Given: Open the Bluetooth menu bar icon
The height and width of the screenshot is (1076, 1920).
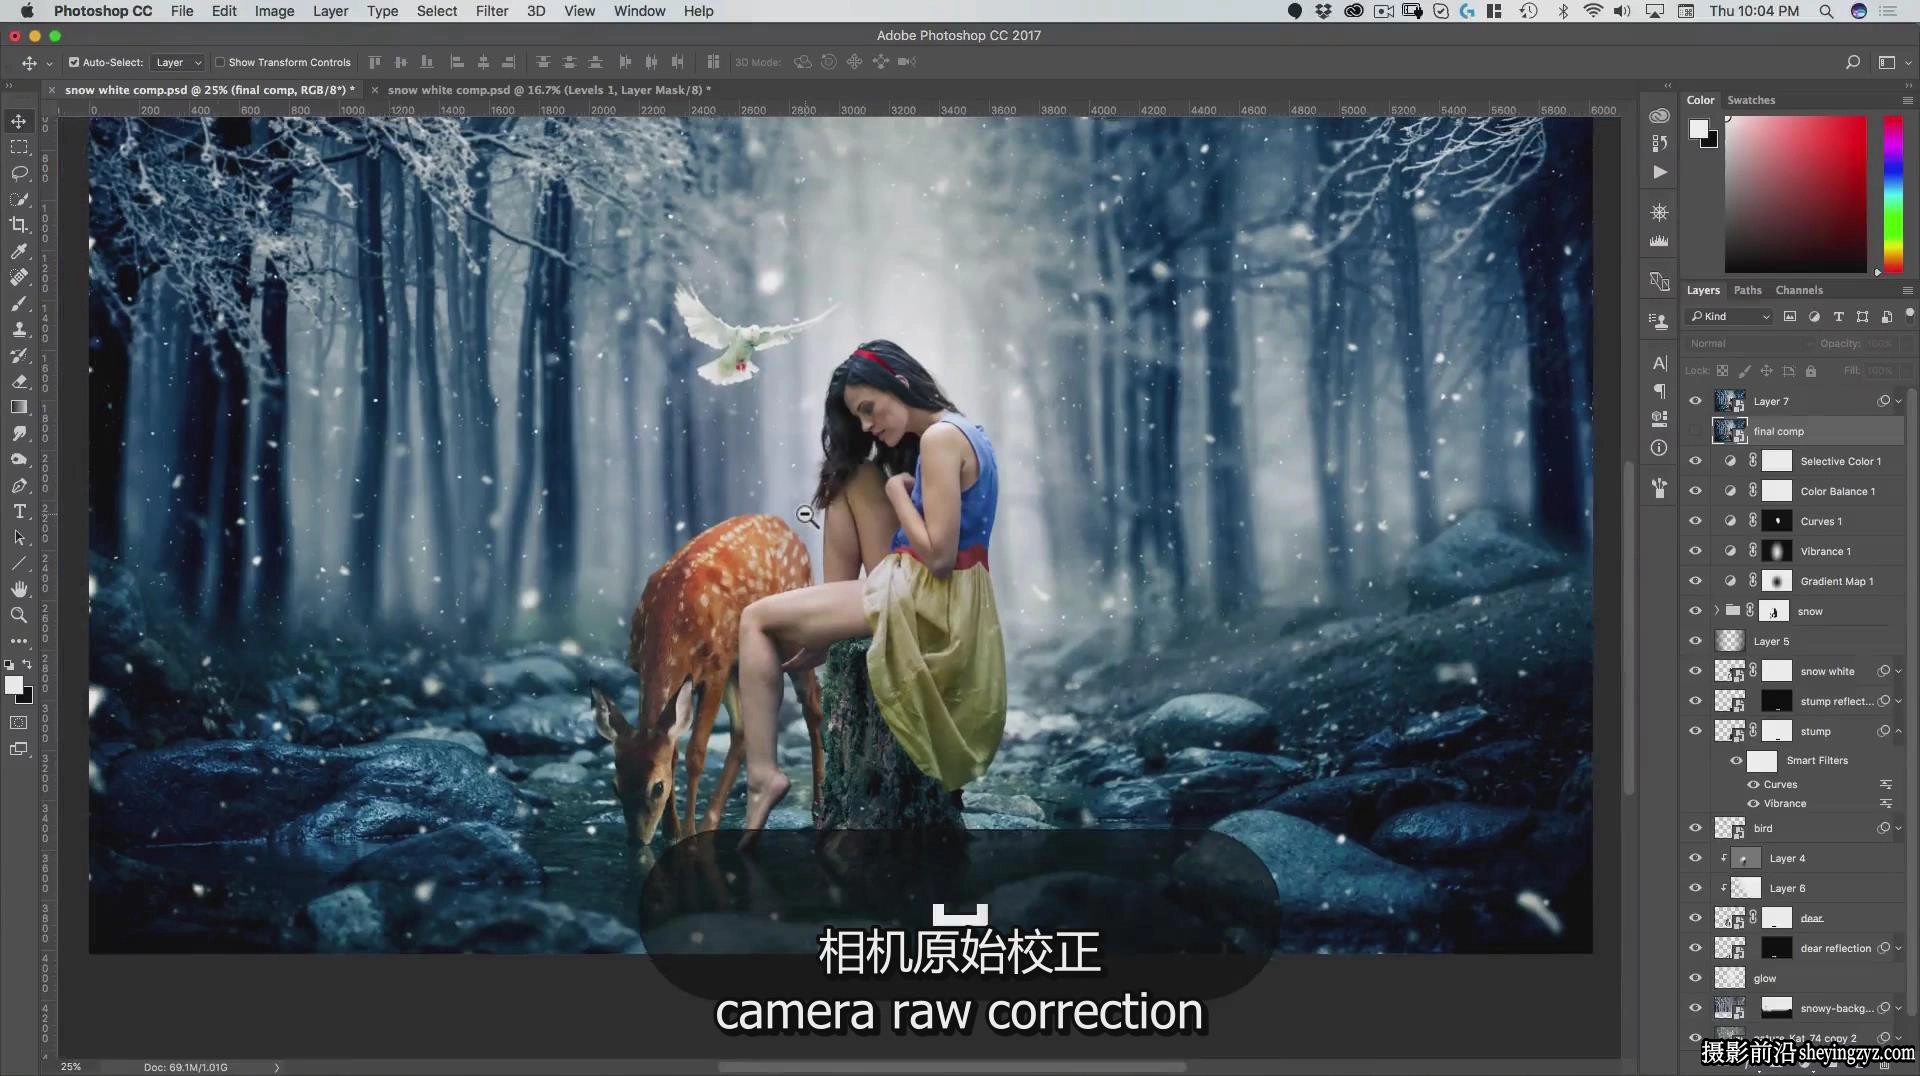Looking at the screenshot, I should pos(1563,11).
